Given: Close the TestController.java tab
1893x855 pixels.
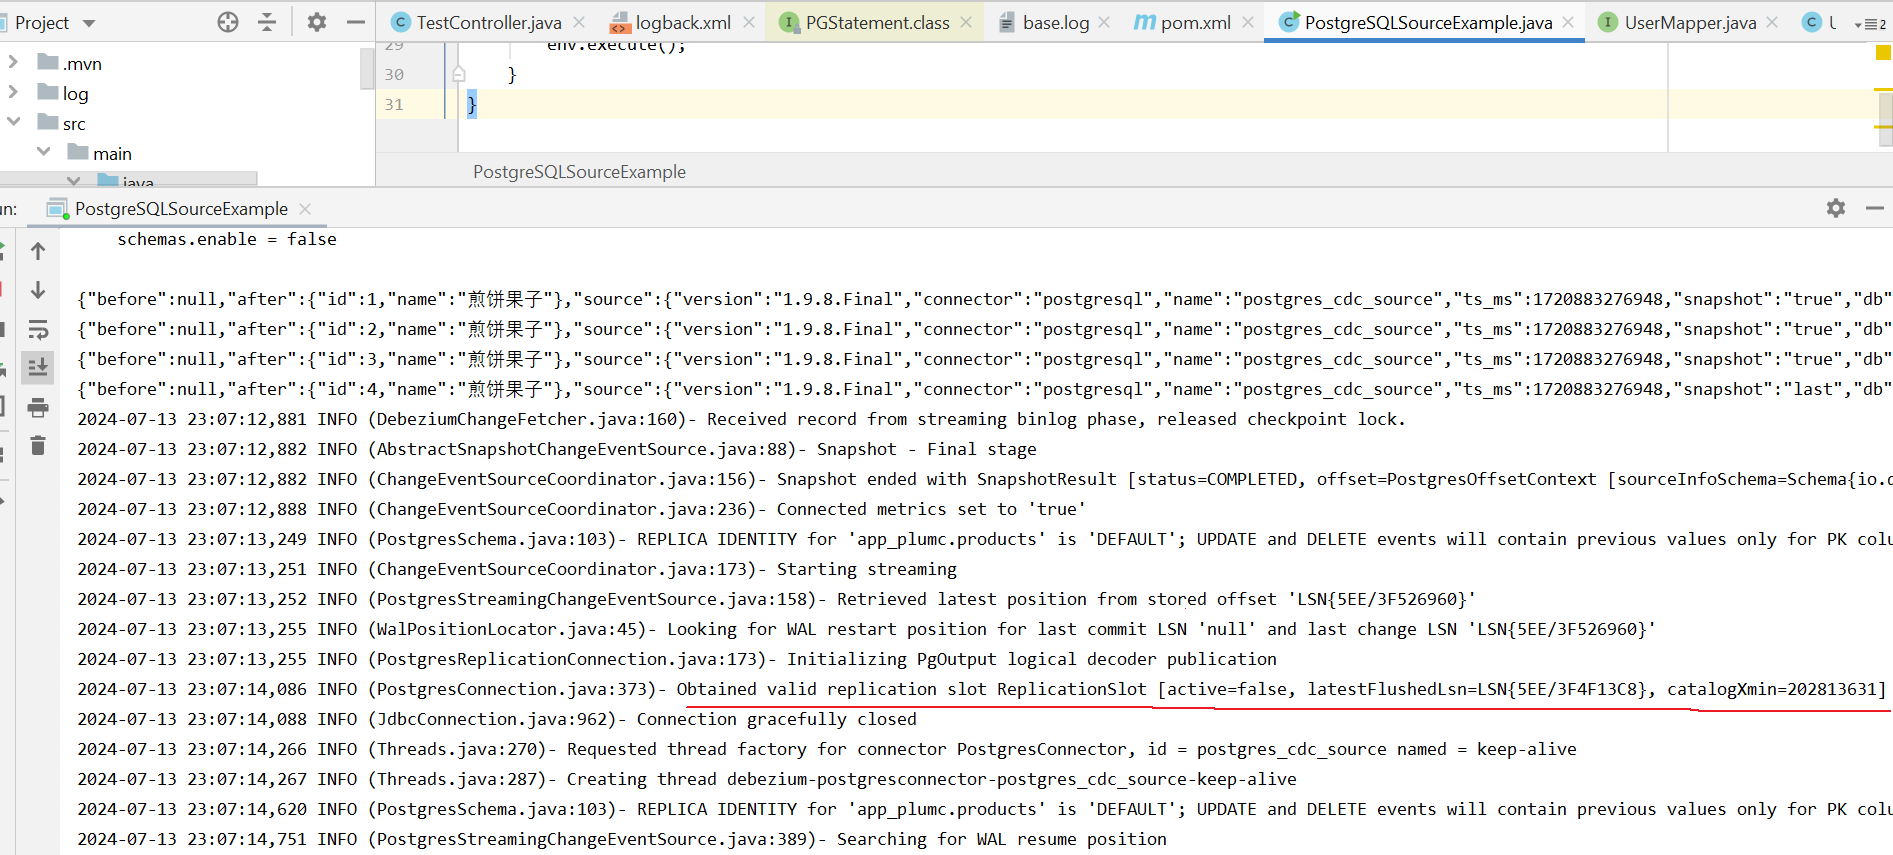Looking at the screenshot, I should tap(579, 22).
